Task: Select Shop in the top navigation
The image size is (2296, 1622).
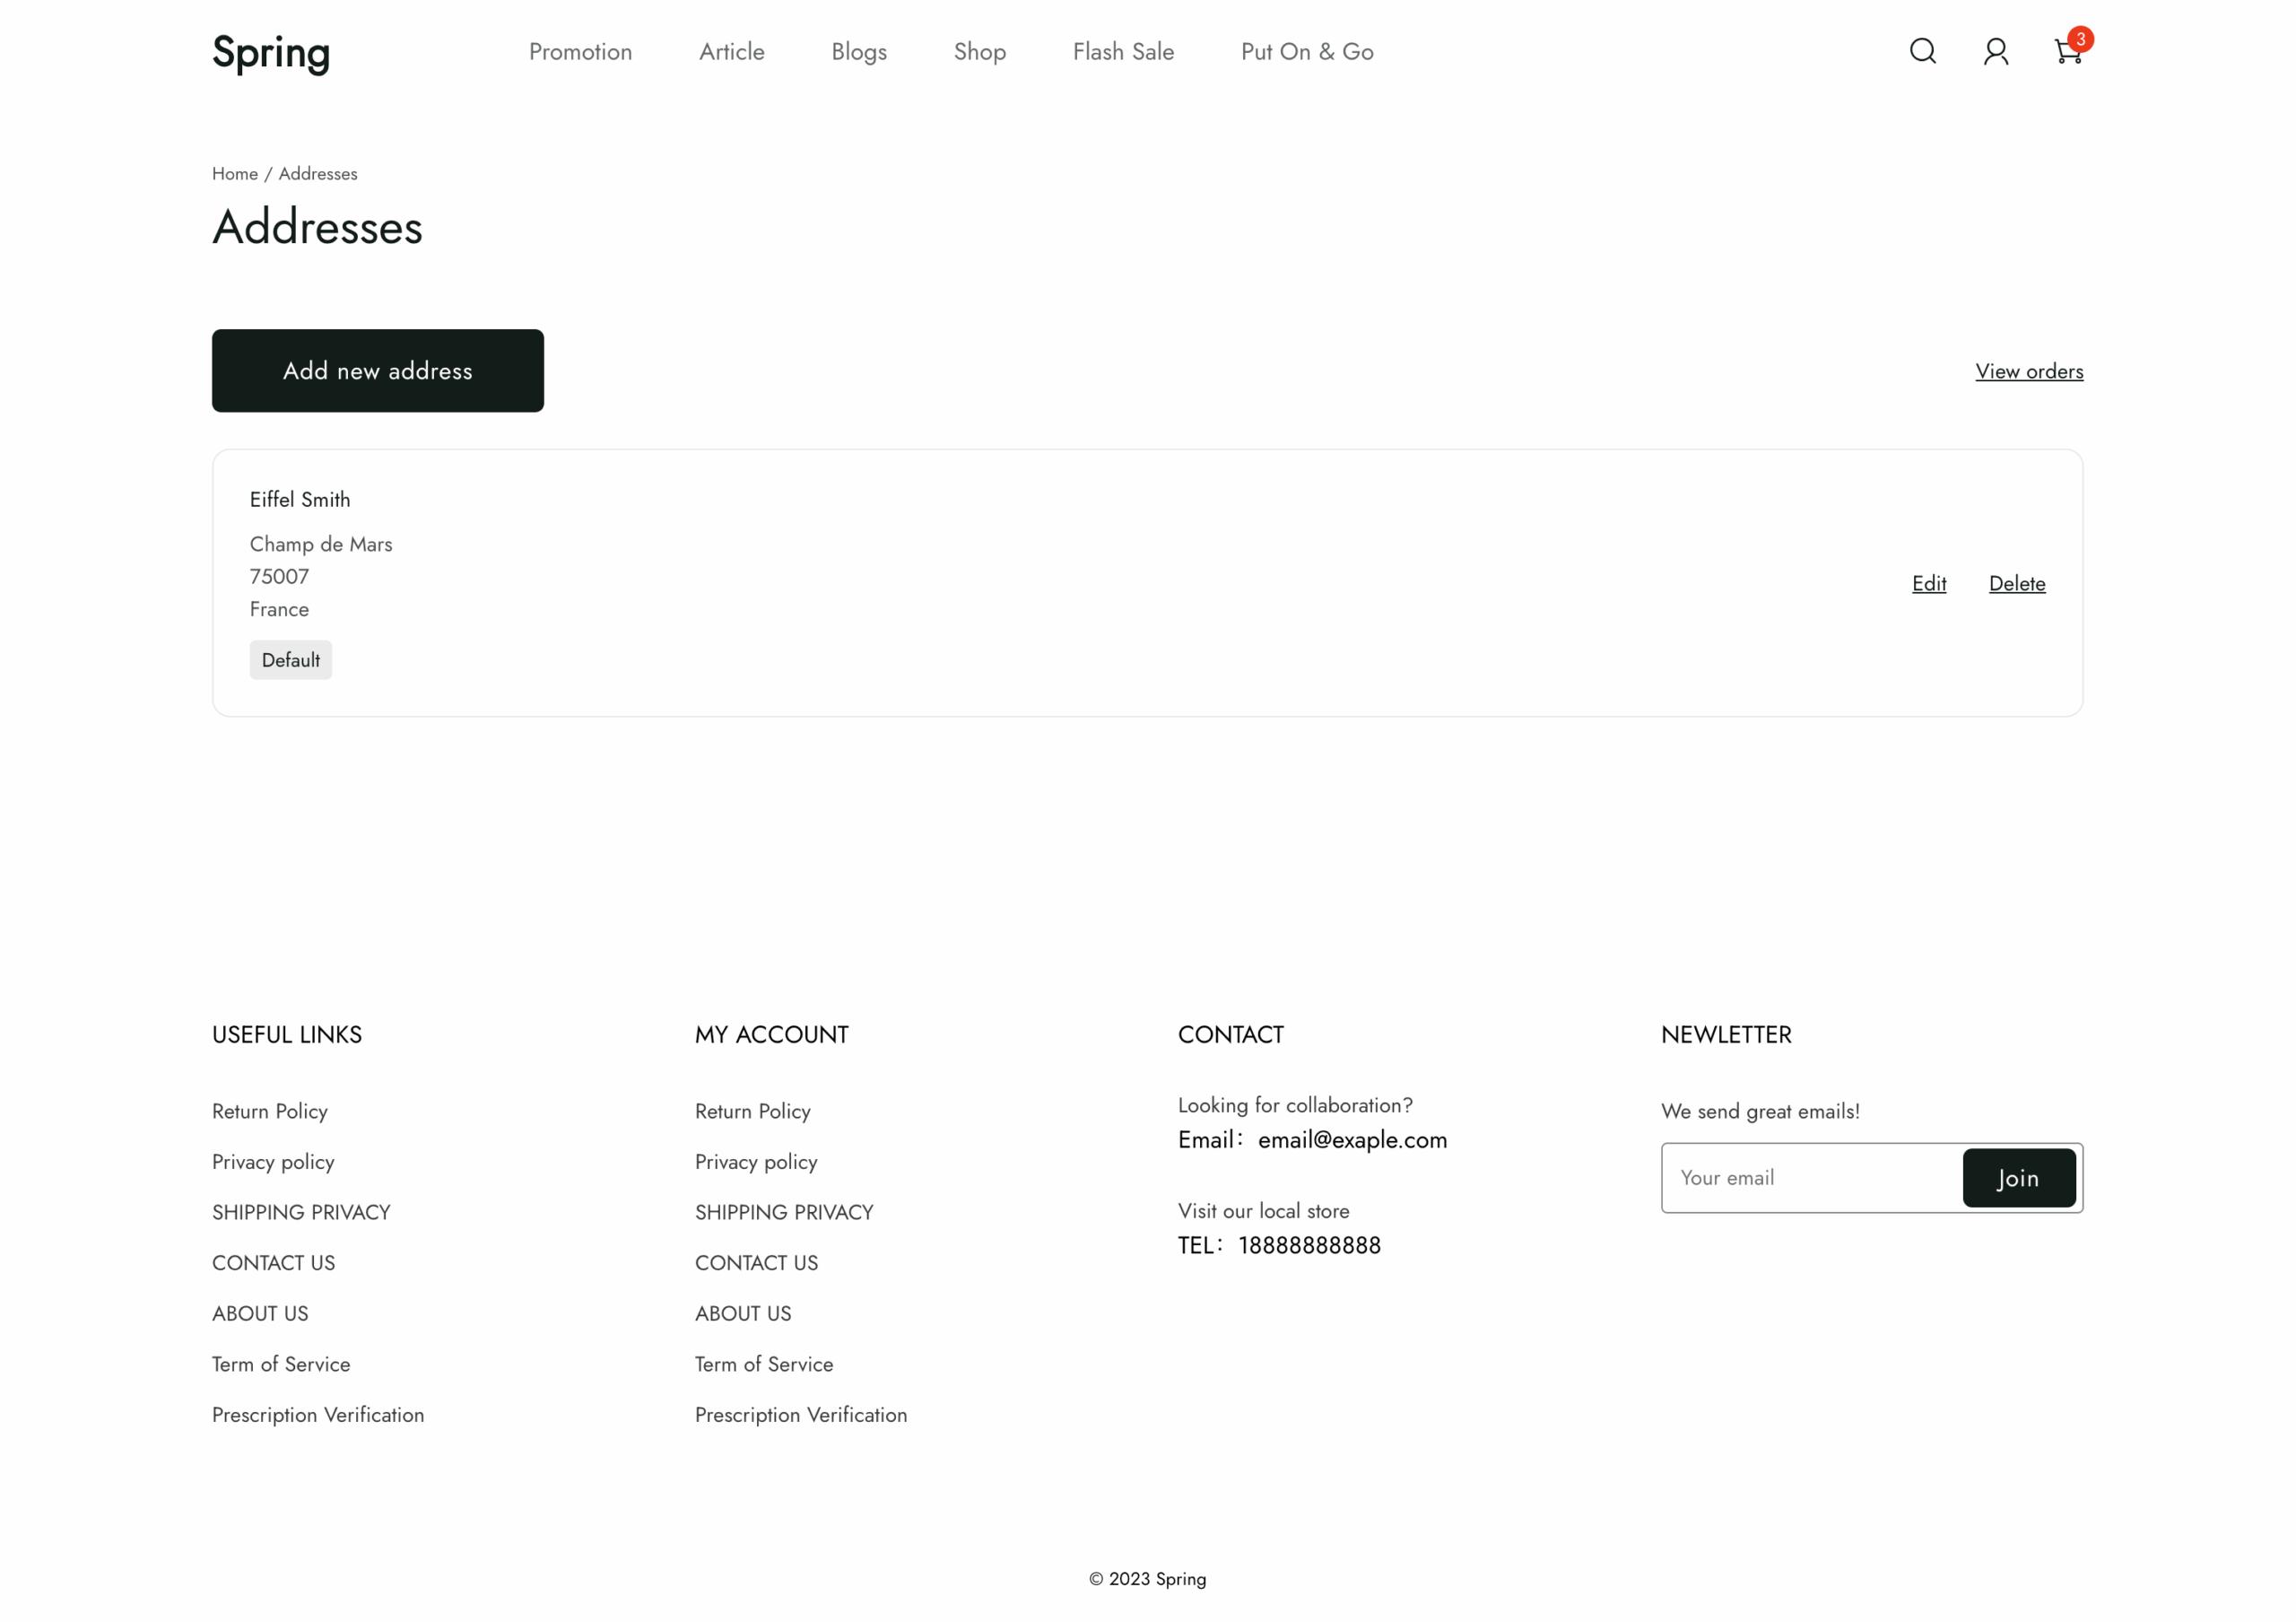Action: [979, 52]
